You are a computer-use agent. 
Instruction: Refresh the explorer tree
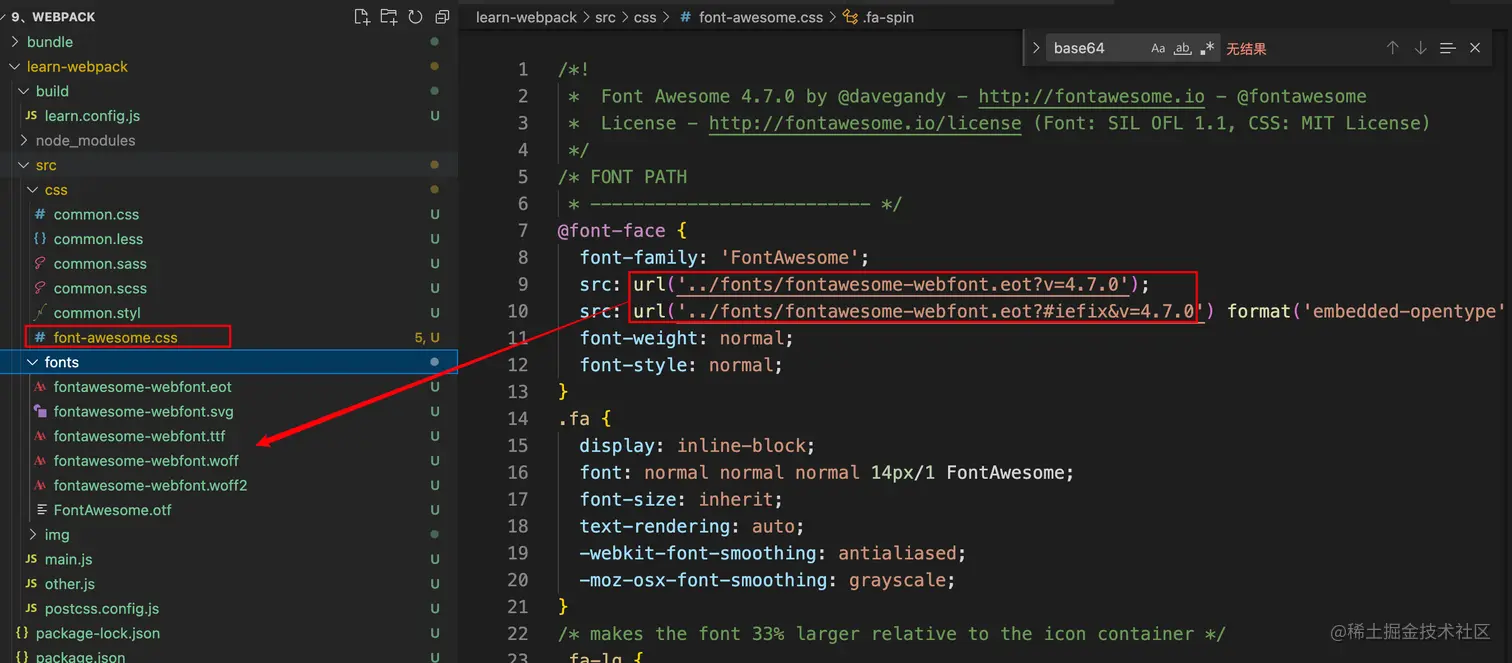[x=415, y=17]
